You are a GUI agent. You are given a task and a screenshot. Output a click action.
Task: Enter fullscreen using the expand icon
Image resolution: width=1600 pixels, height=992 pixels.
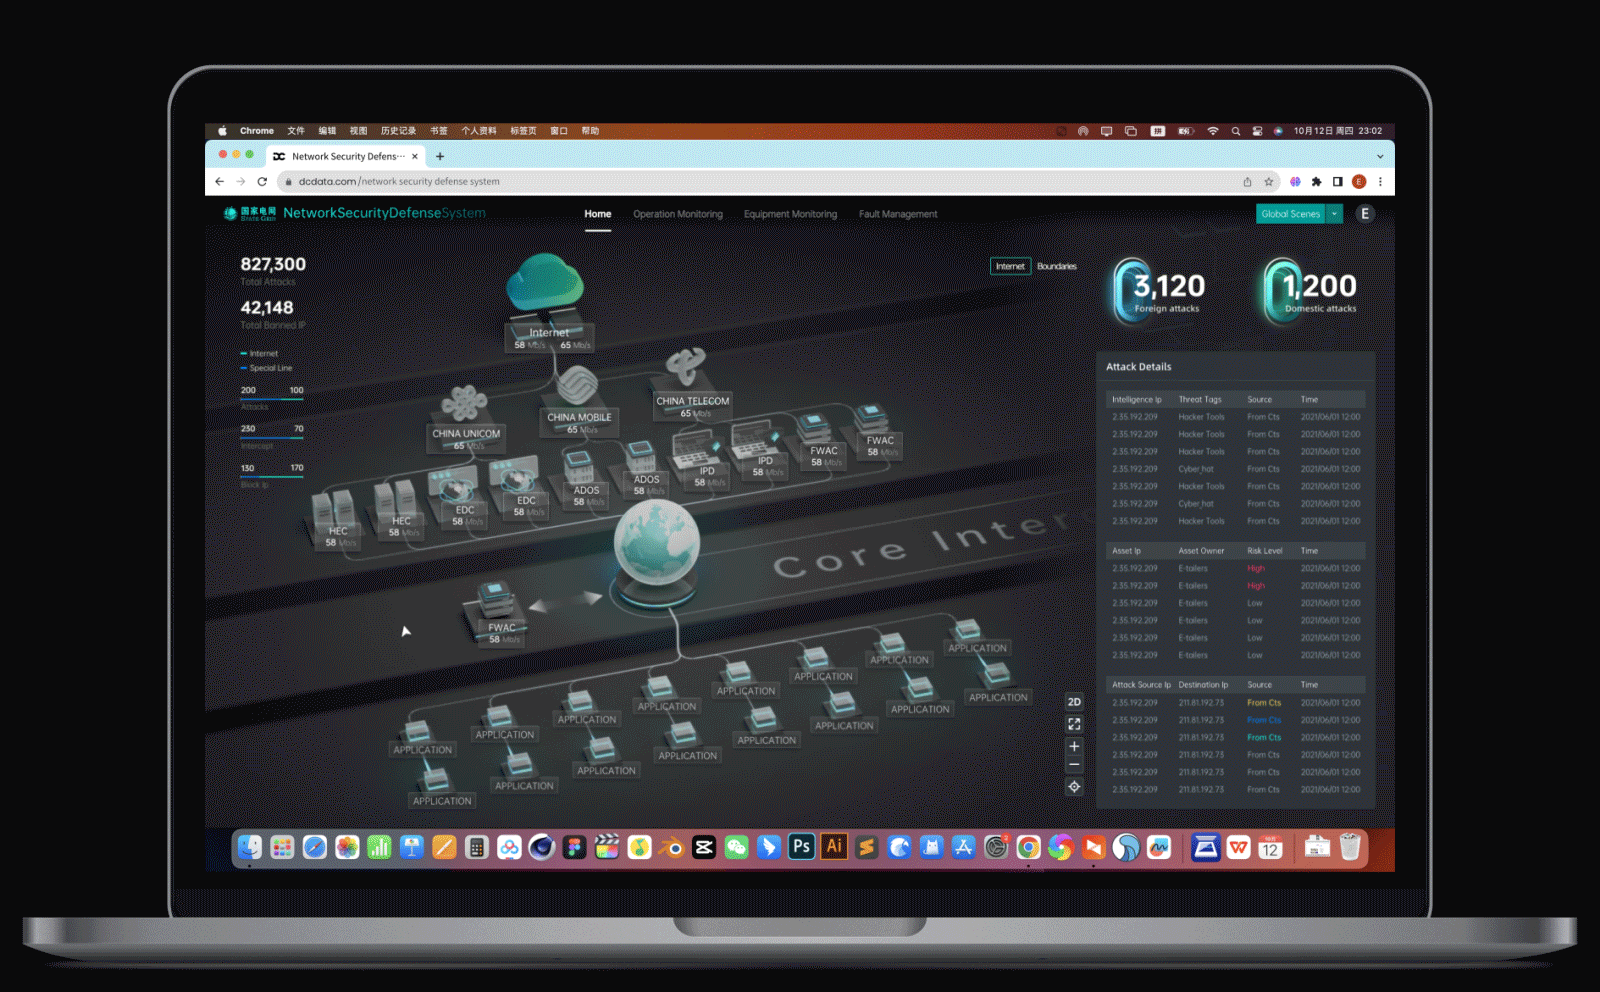coord(1074,724)
